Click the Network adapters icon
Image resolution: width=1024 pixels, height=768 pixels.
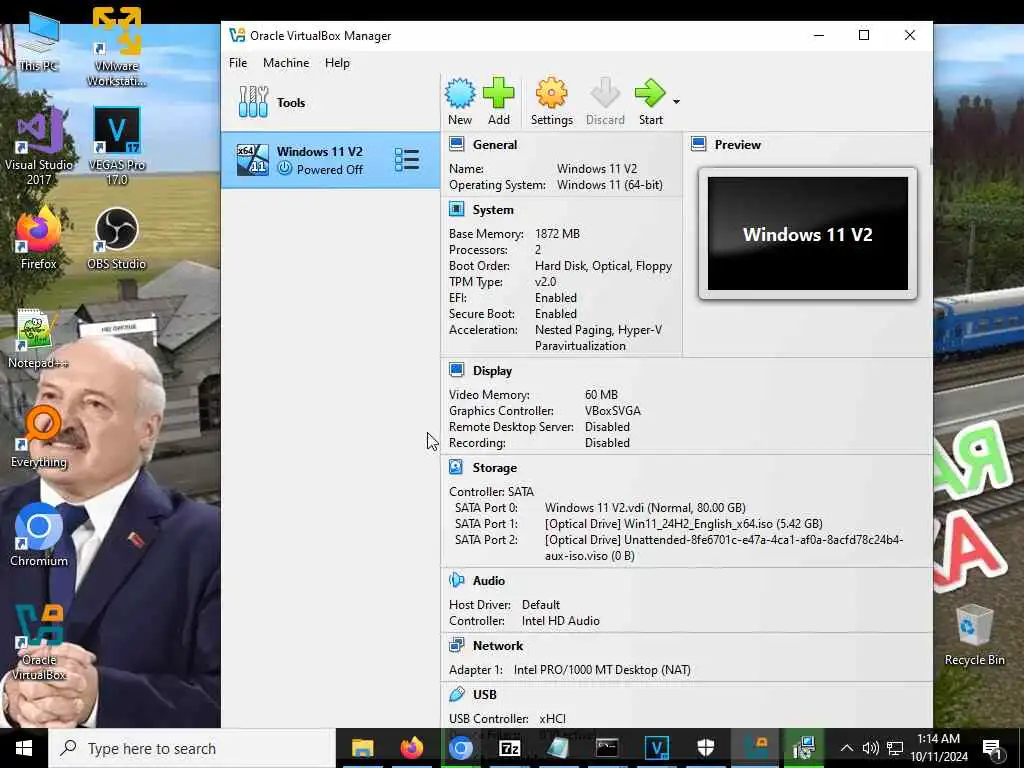(456, 645)
